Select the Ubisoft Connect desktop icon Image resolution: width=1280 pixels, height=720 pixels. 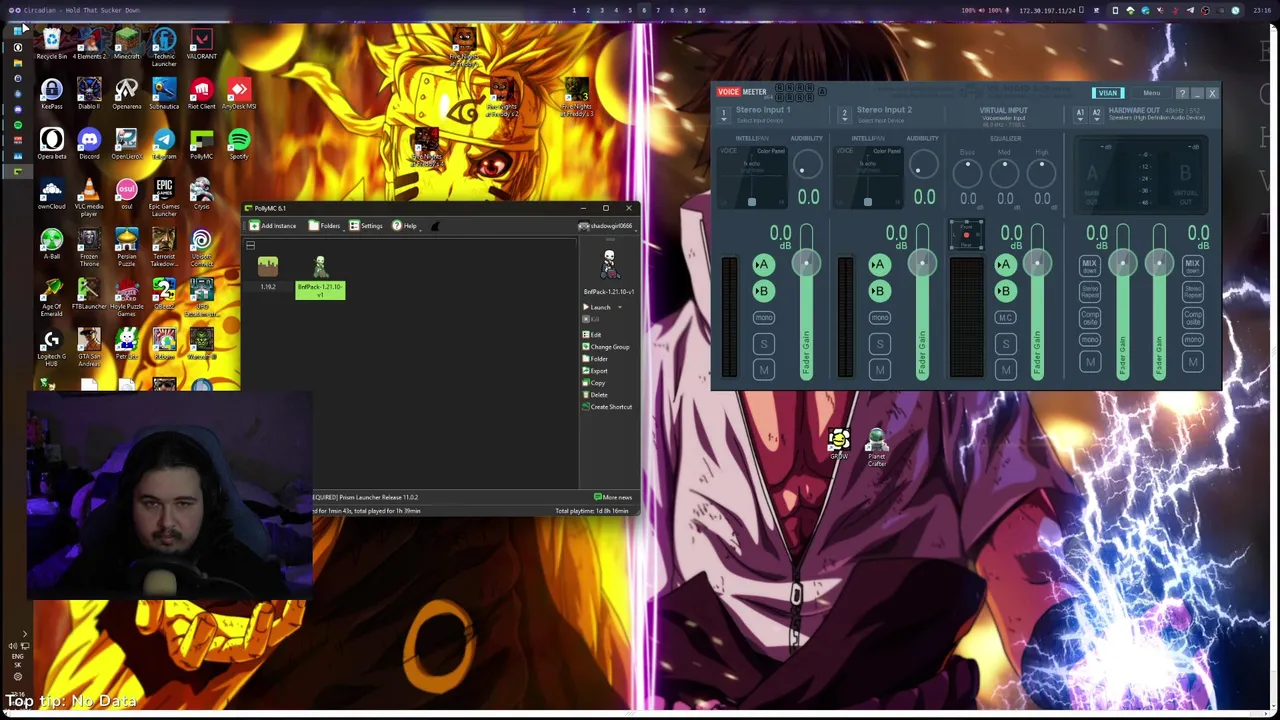click(x=202, y=247)
